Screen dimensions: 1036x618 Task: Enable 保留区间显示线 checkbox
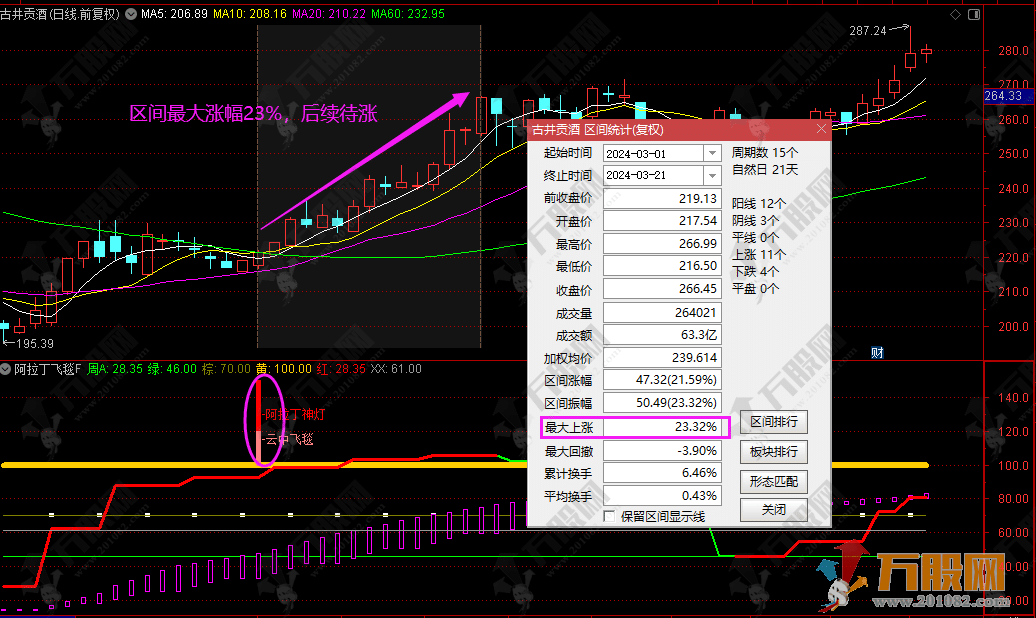click(x=609, y=516)
